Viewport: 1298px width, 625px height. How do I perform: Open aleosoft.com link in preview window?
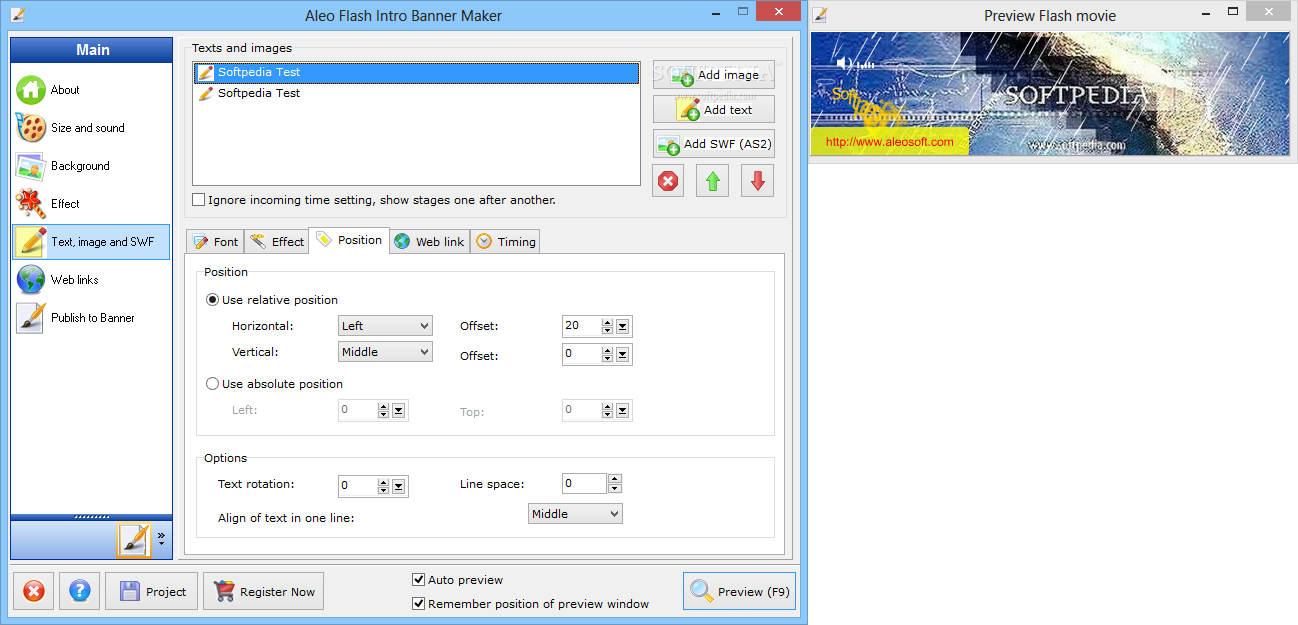[889, 142]
